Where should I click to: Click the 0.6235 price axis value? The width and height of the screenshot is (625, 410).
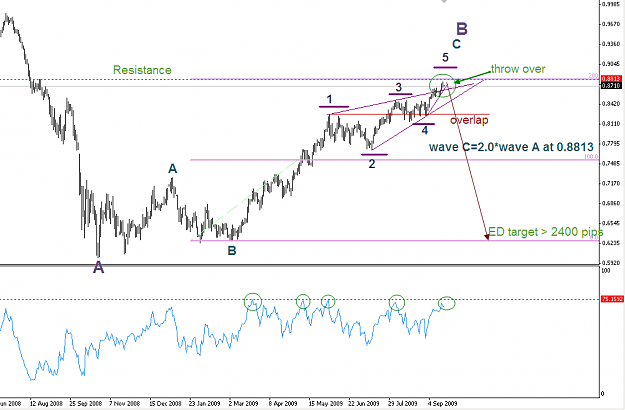coord(612,243)
